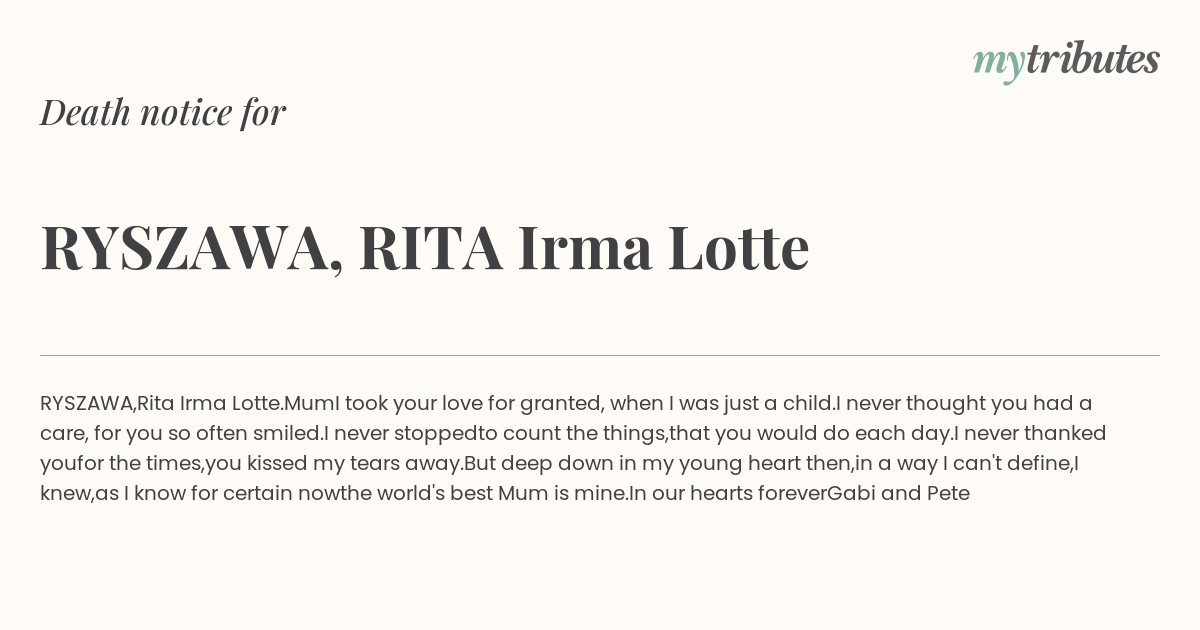Click the horizontal divider line

[x=600, y=355]
